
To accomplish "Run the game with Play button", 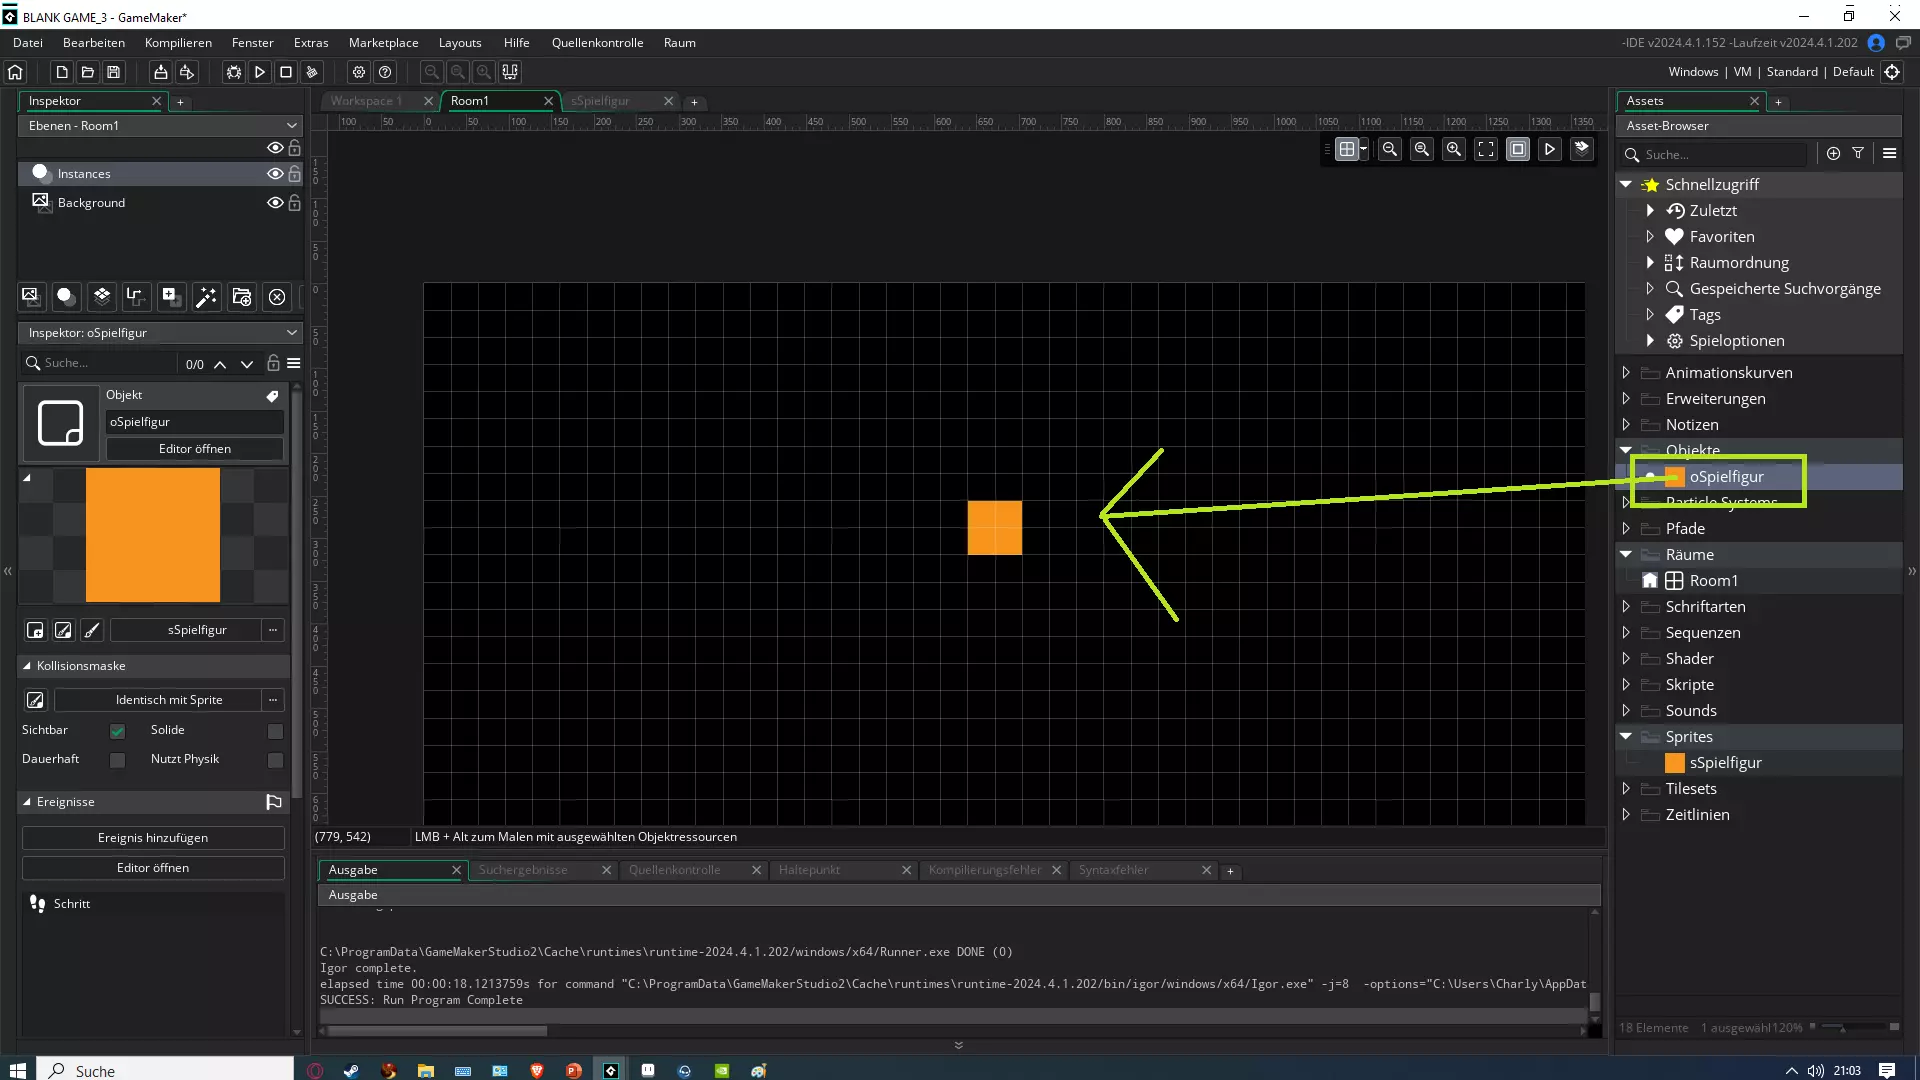I will coord(259,72).
